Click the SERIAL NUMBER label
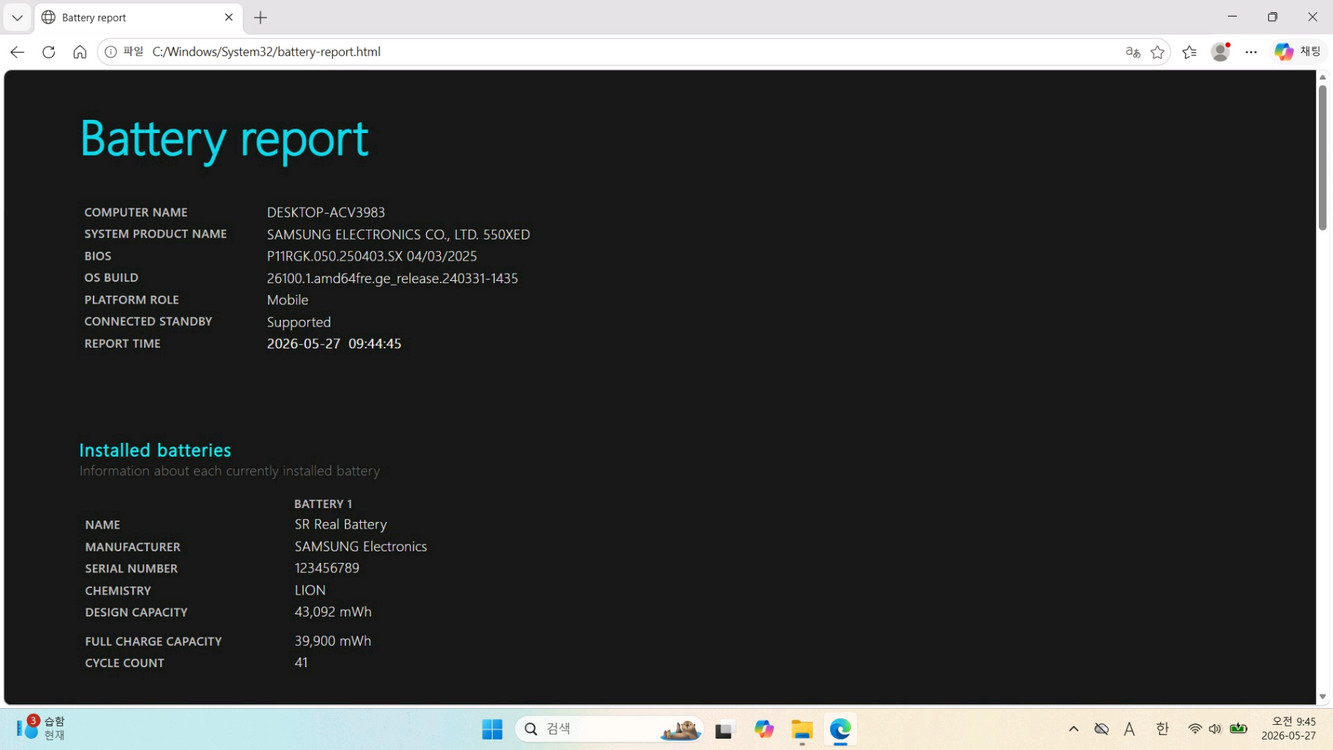1333x750 pixels. click(x=131, y=568)
